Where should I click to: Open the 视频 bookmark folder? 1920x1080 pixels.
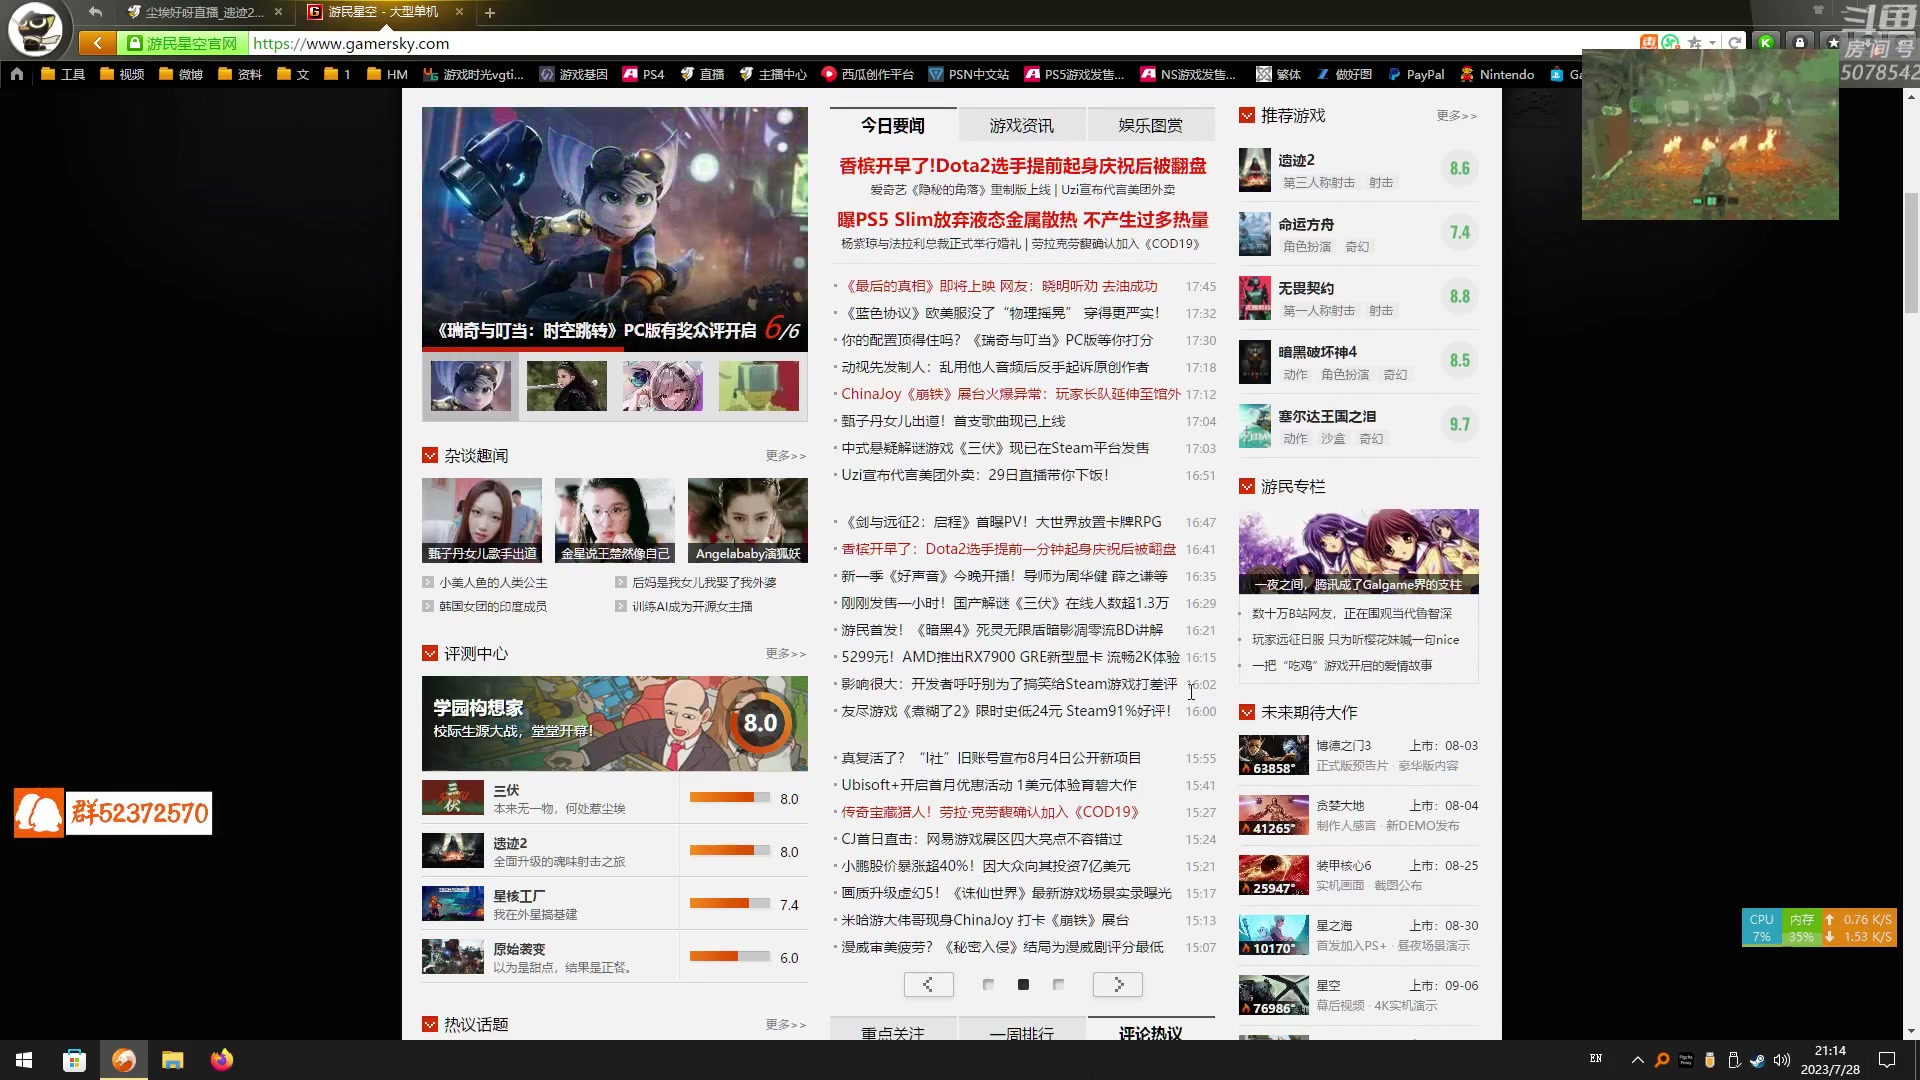click(122, 74)
